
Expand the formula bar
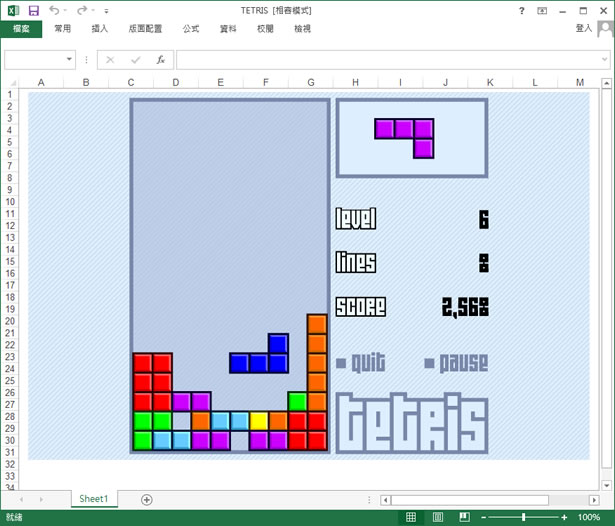(x=605, y=60)
